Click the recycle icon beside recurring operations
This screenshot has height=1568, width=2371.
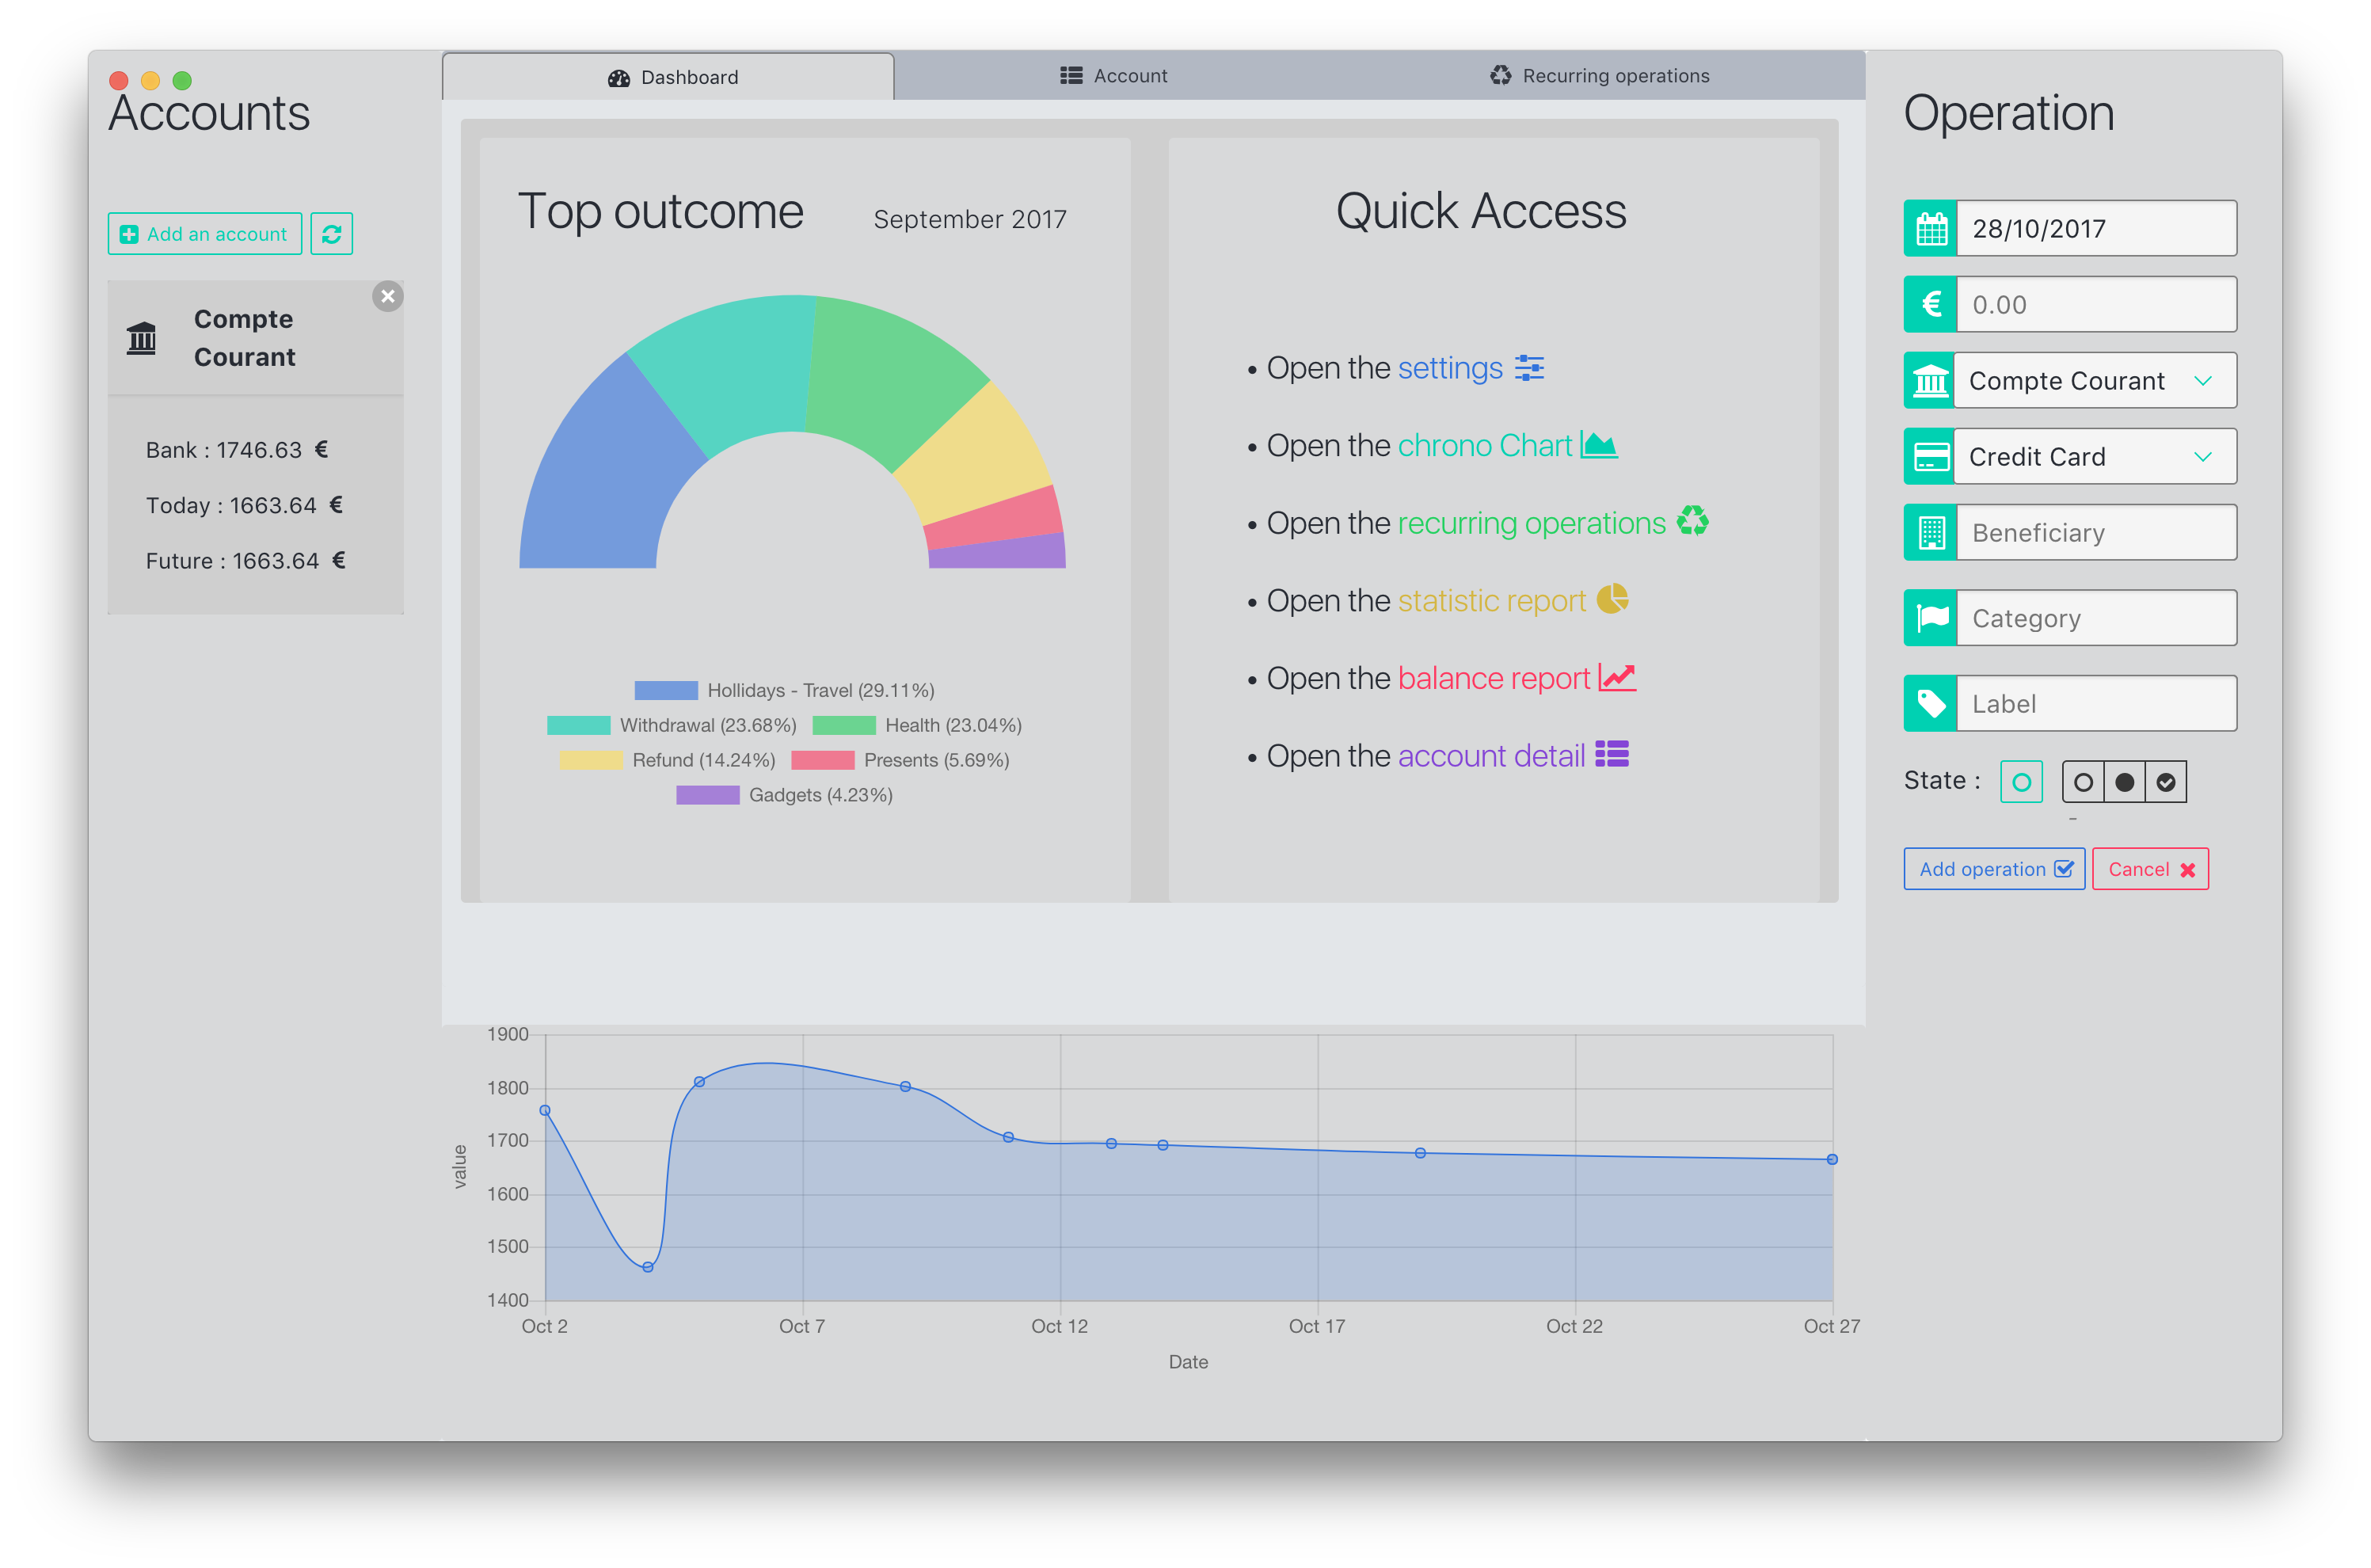tap(1692, 521)
